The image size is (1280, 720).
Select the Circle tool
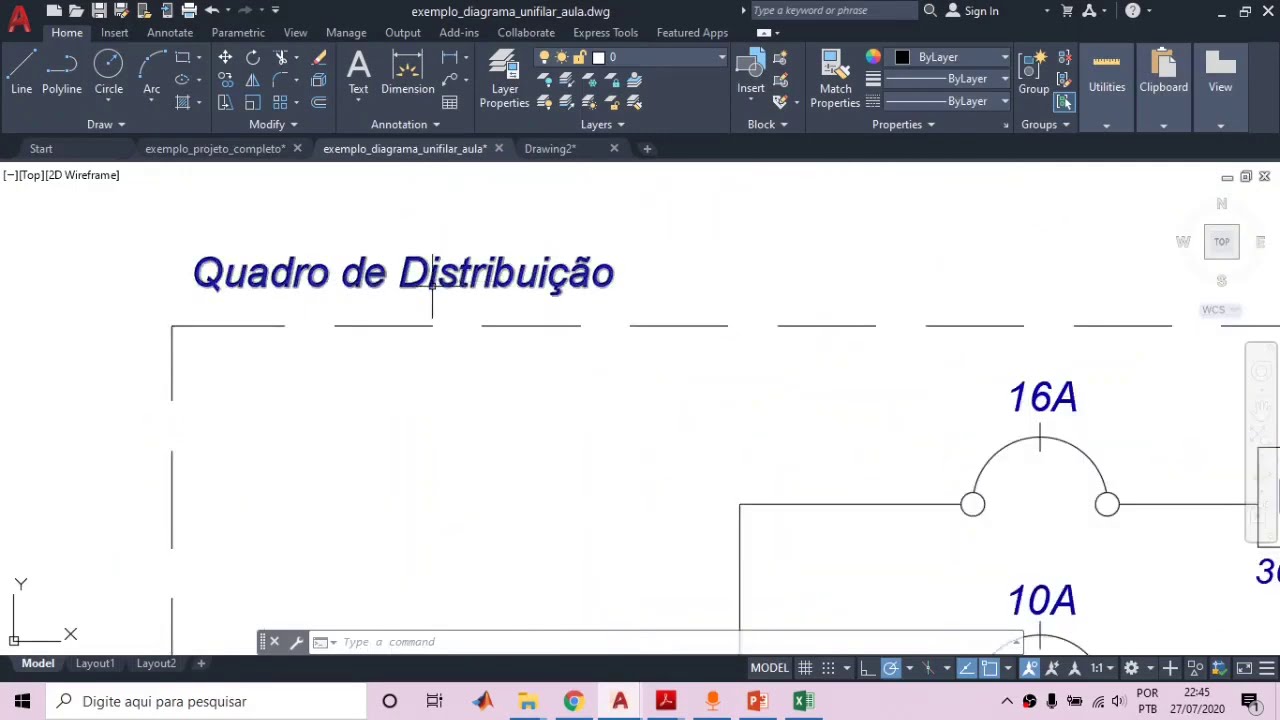[108, 74]
